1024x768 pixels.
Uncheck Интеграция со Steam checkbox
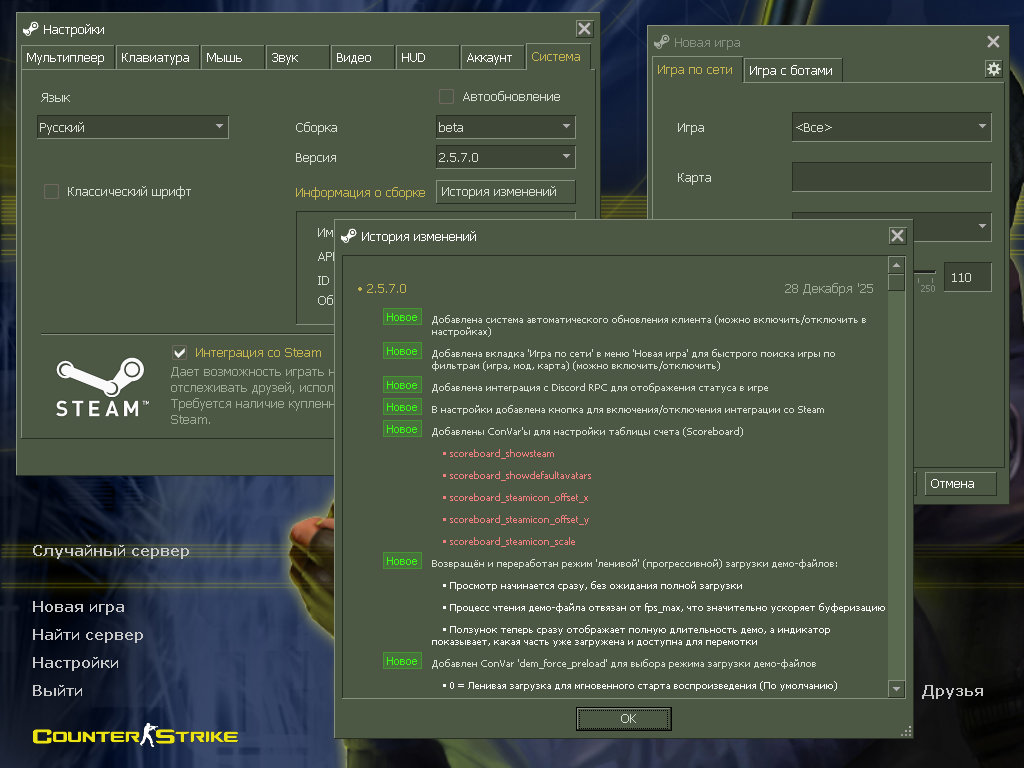[180, 352]
